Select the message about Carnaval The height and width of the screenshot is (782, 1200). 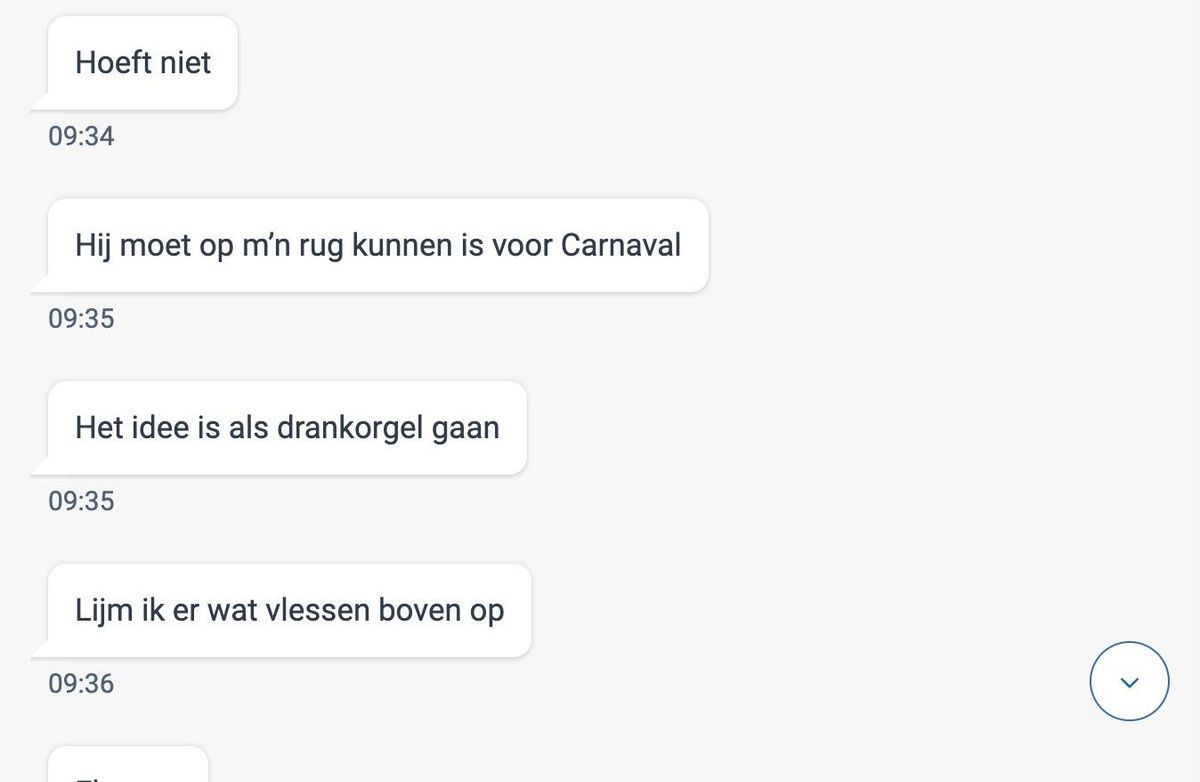coord(377,246)
